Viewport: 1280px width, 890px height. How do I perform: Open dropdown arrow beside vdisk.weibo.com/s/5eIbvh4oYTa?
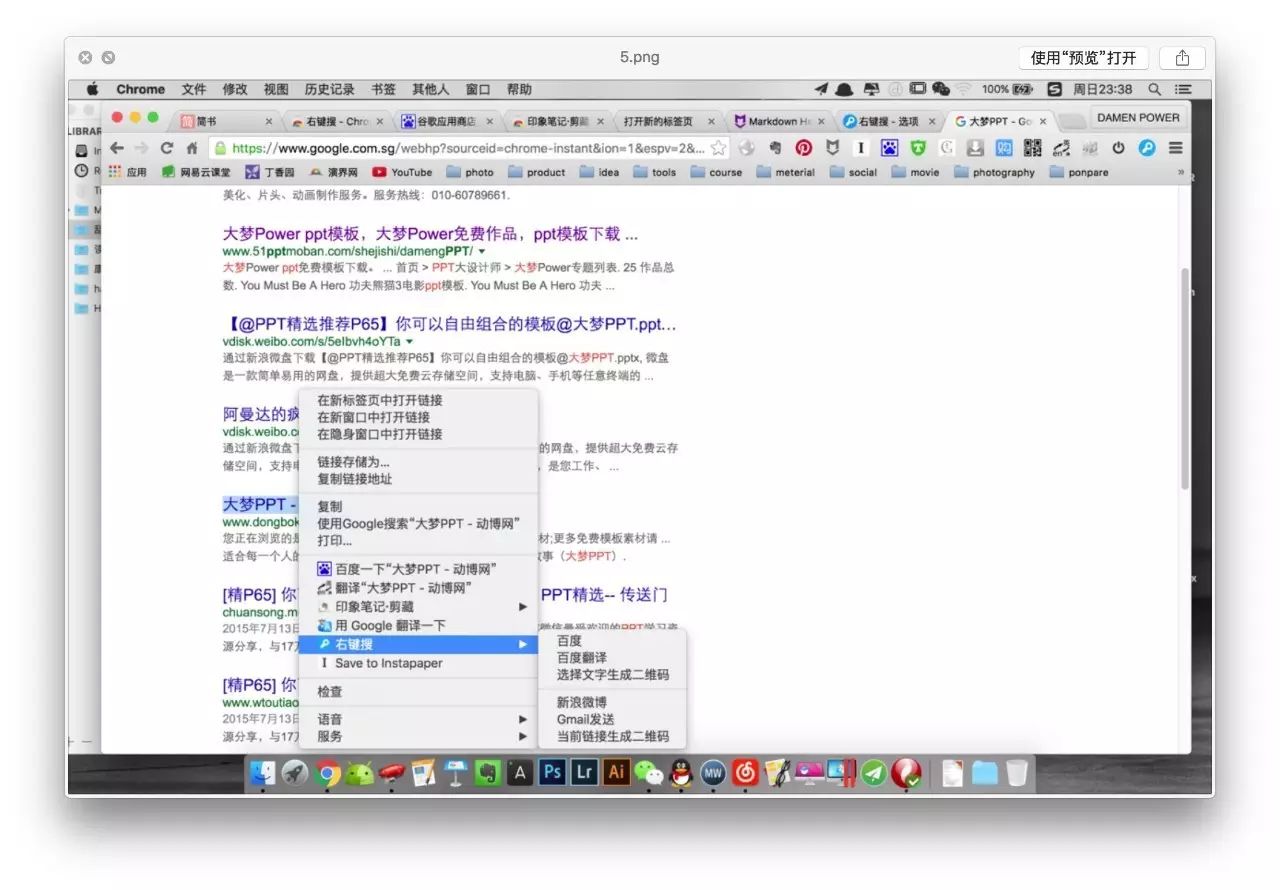[410, 342]
